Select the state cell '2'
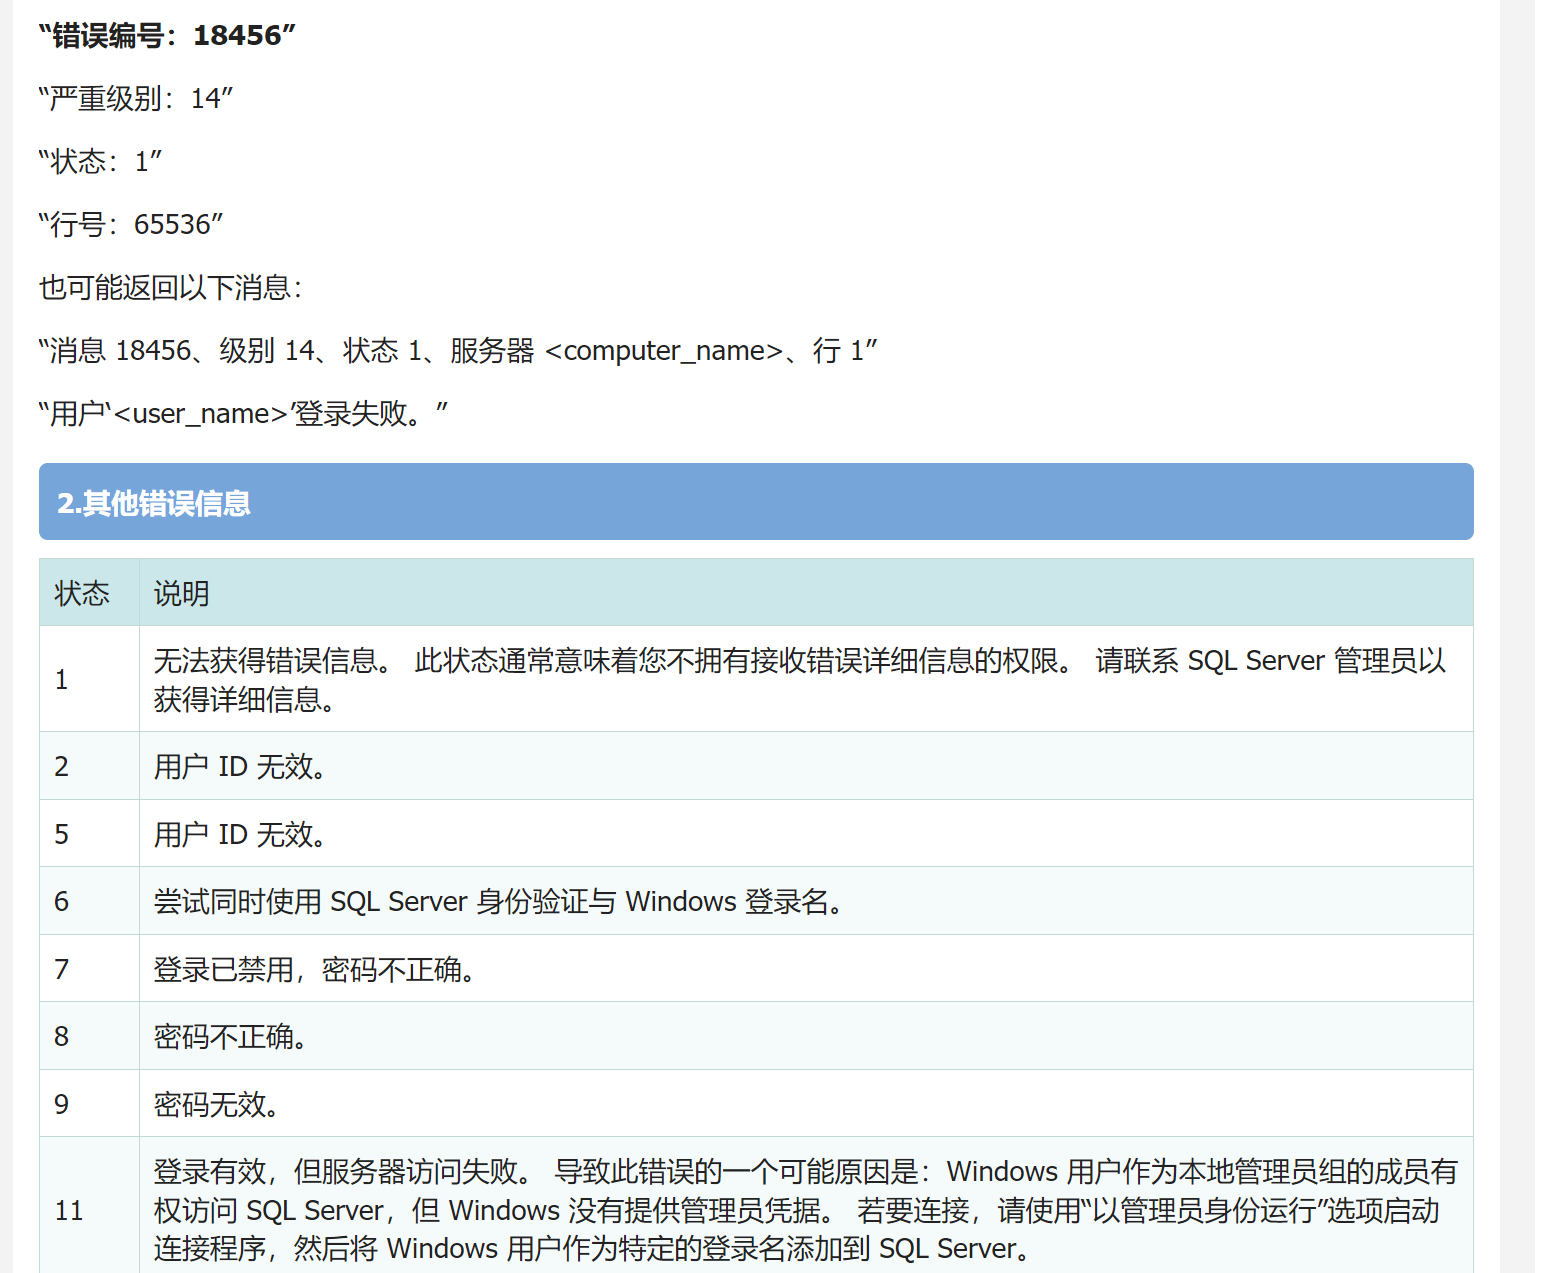The height and width of the screenshot is (1273, 1558). (89, 767)
